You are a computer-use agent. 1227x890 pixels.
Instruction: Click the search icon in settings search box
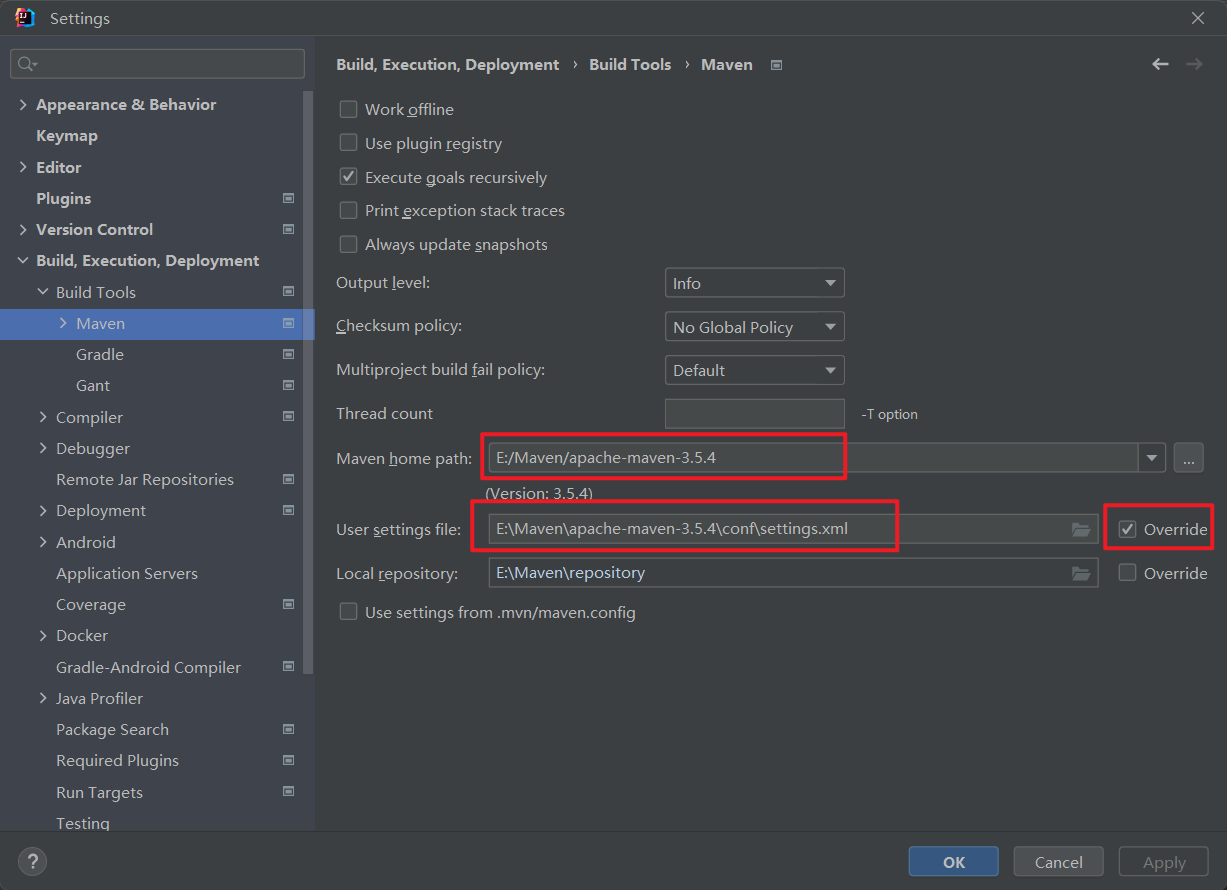coord(27,64)
